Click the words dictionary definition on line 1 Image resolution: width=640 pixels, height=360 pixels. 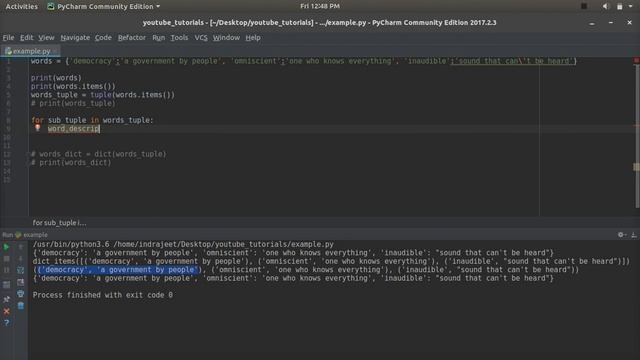pos(304,61)
